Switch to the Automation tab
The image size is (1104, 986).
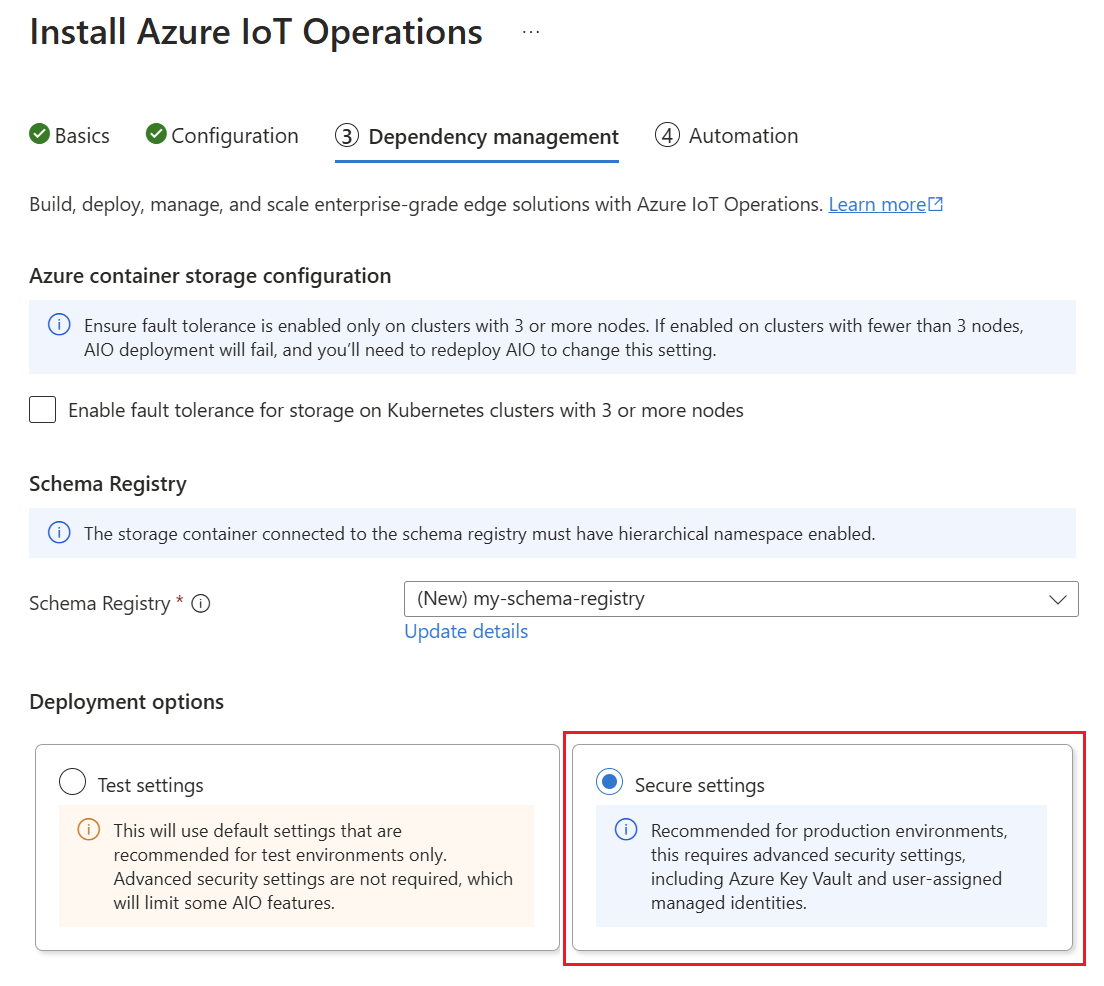pyautogui.click(x=742, y=135)
